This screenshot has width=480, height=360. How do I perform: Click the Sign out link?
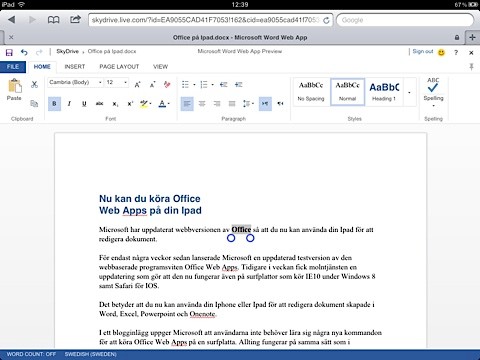423,51
